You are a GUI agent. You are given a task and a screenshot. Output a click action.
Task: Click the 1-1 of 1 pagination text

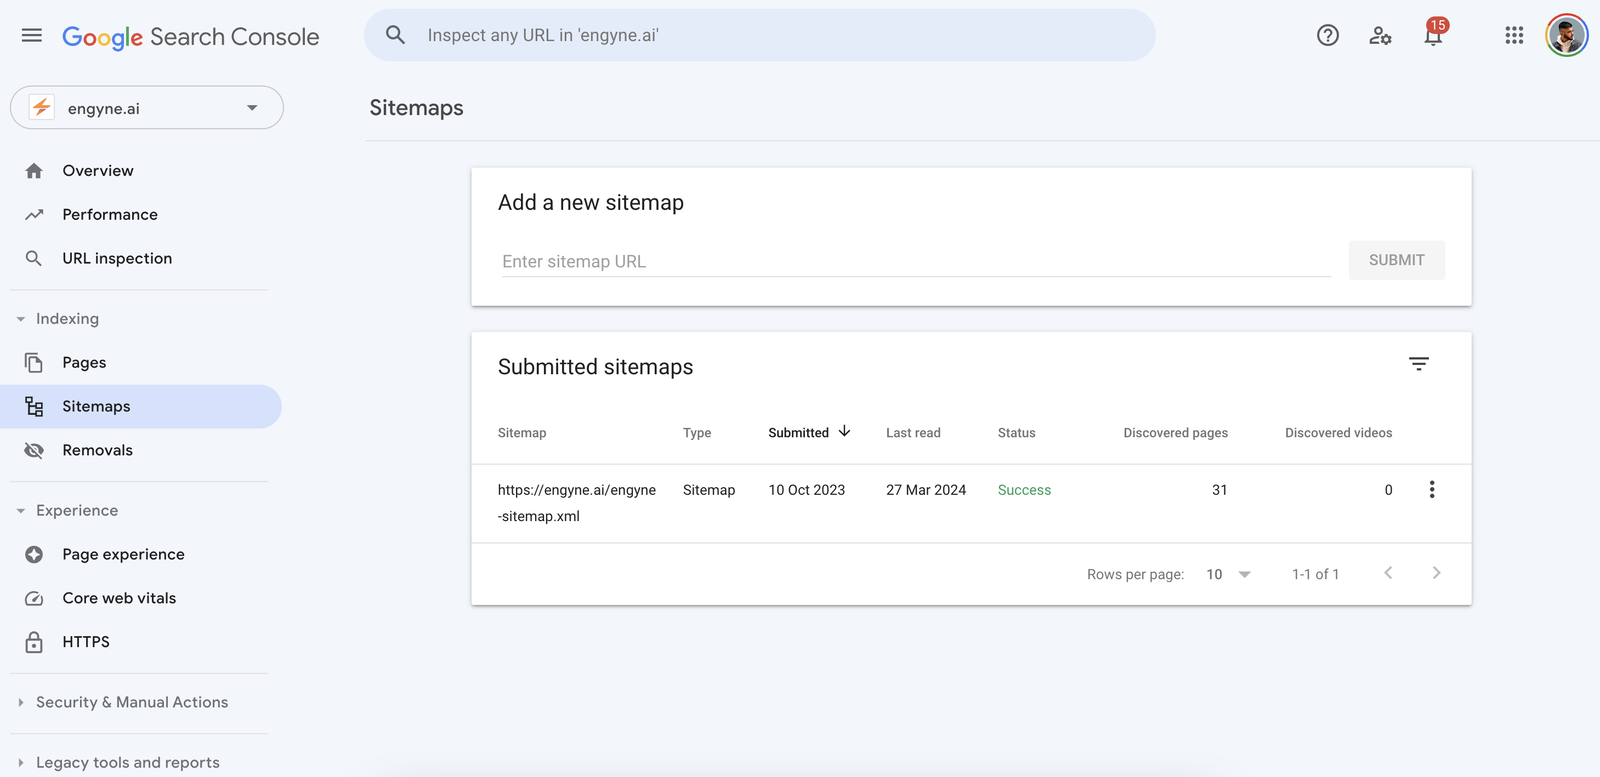(1315, 574)
